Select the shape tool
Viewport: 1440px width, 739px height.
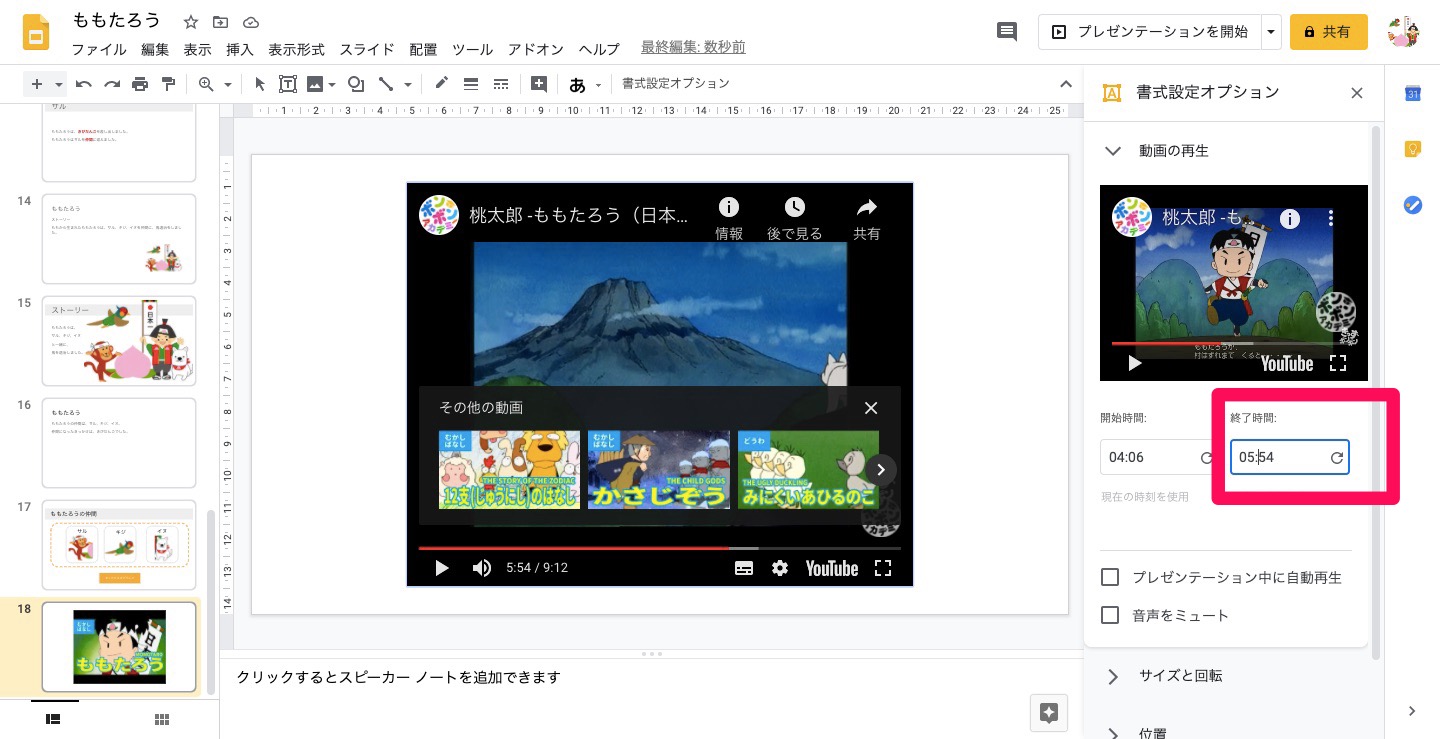355,84
